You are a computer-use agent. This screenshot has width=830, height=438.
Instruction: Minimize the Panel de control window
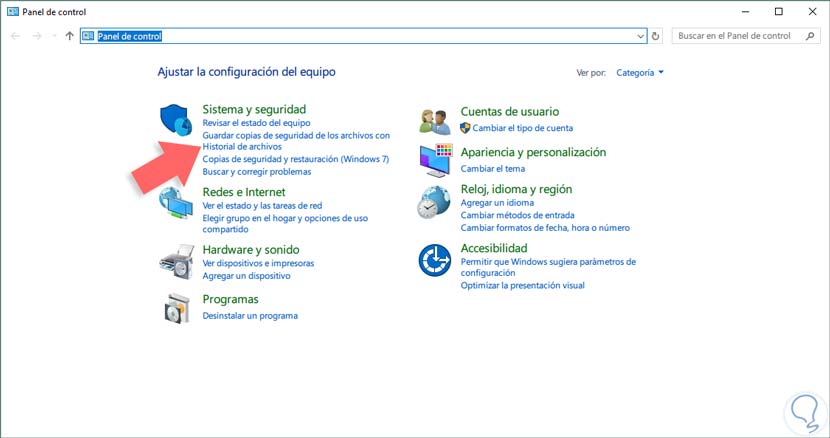click(x=745, y=12)
